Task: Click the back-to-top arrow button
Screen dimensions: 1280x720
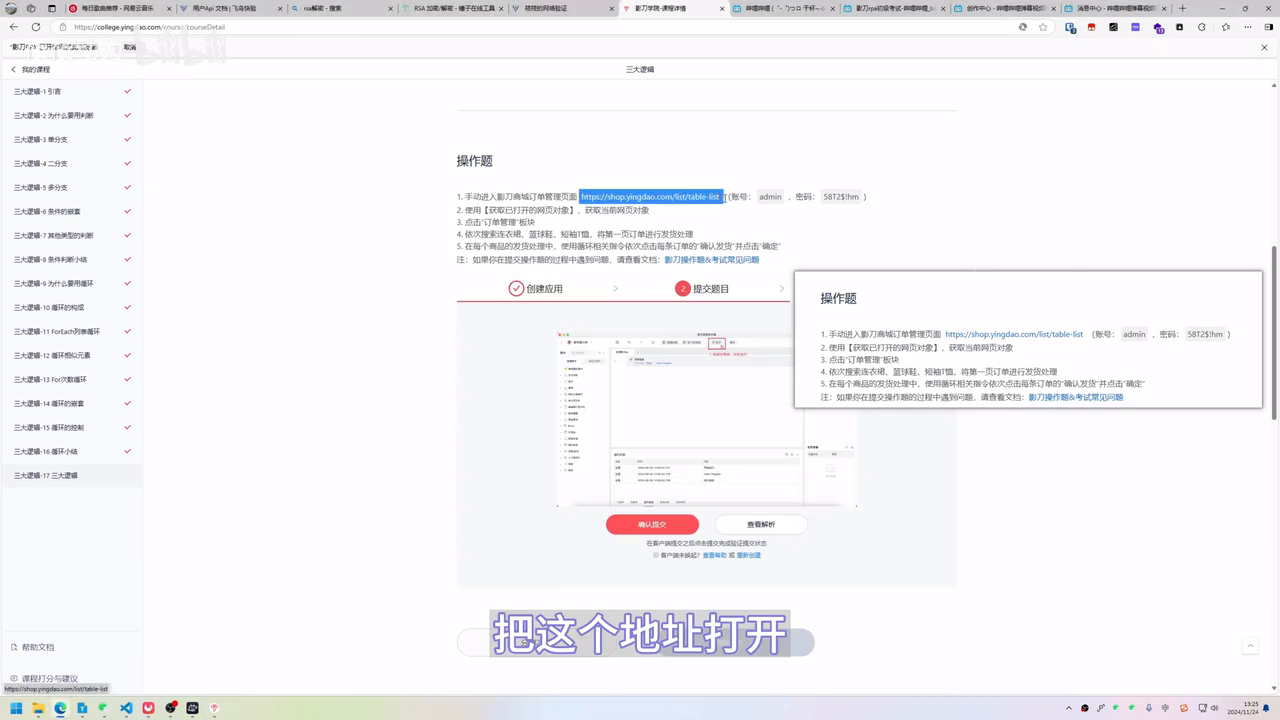Action: click(x=1249, y=647)
